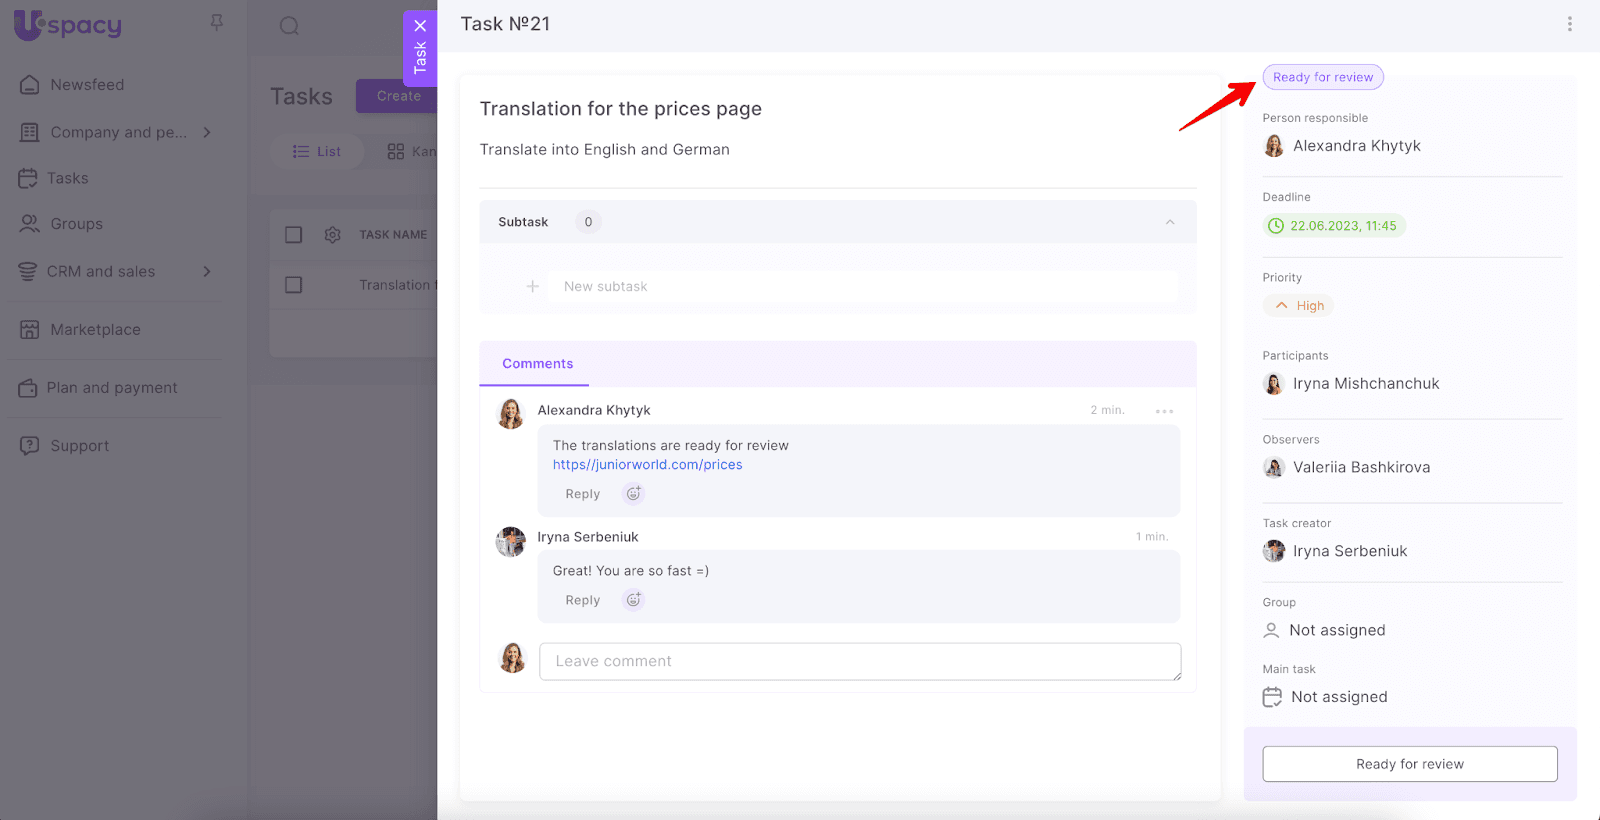
Task: Click the plus icon to add subtask
Action: (533, 287)
